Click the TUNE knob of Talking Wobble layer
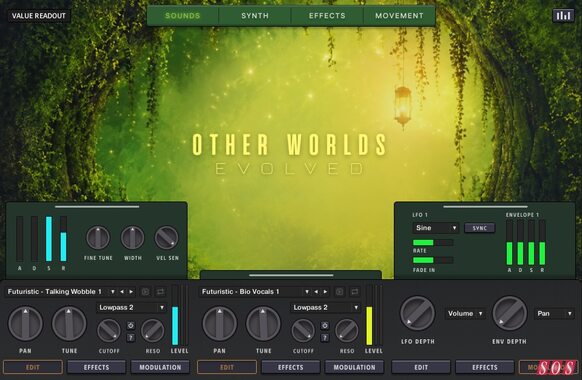The image size is (582, 380). coord(69,324)
